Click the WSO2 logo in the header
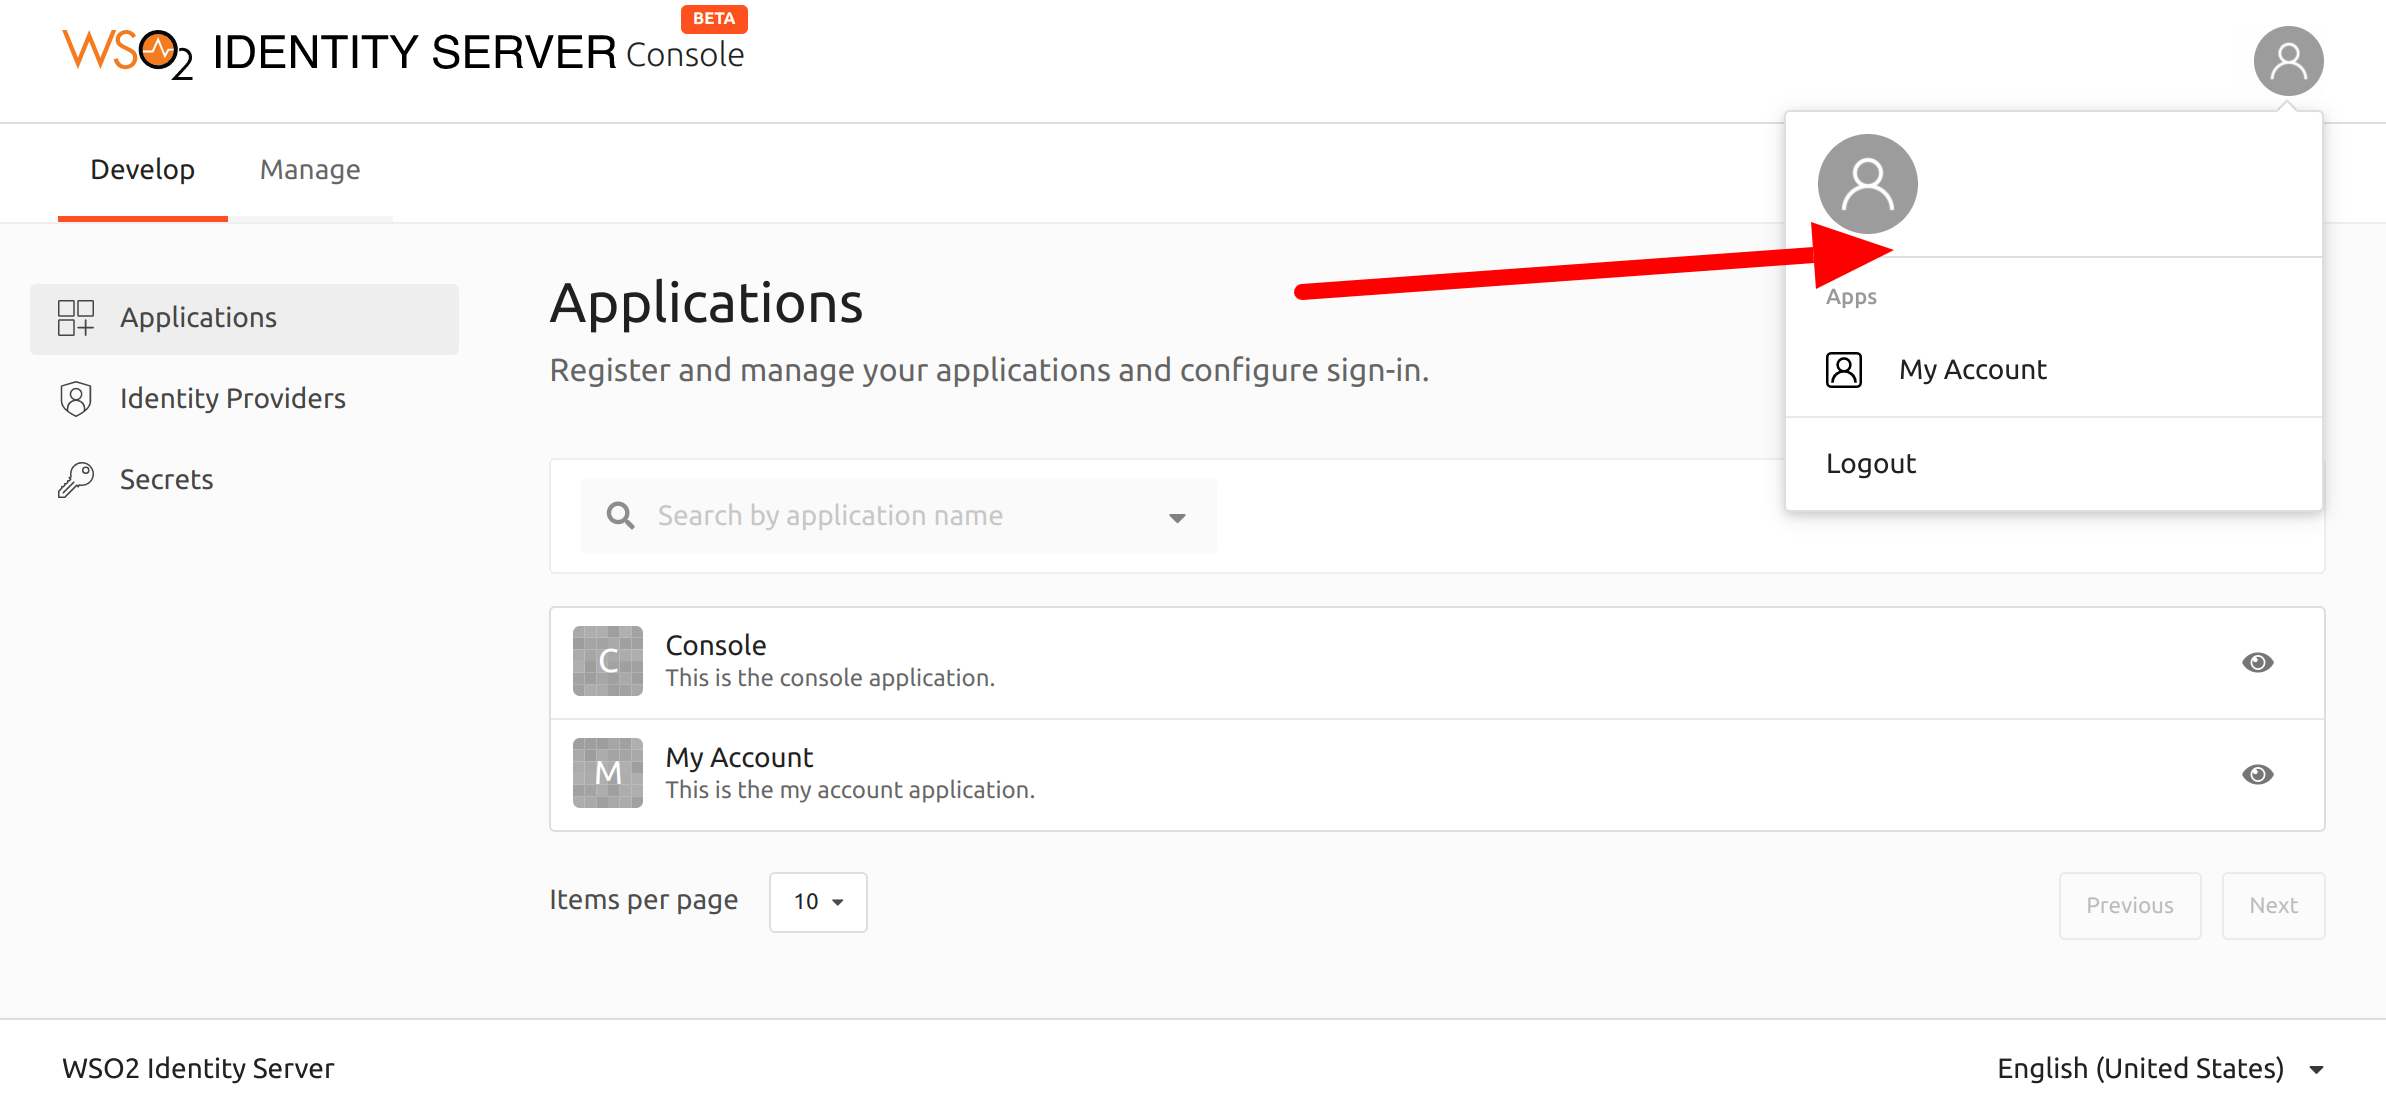Image resolution: width=2386 pixels, height=1118 pixels. click(128, 53)
